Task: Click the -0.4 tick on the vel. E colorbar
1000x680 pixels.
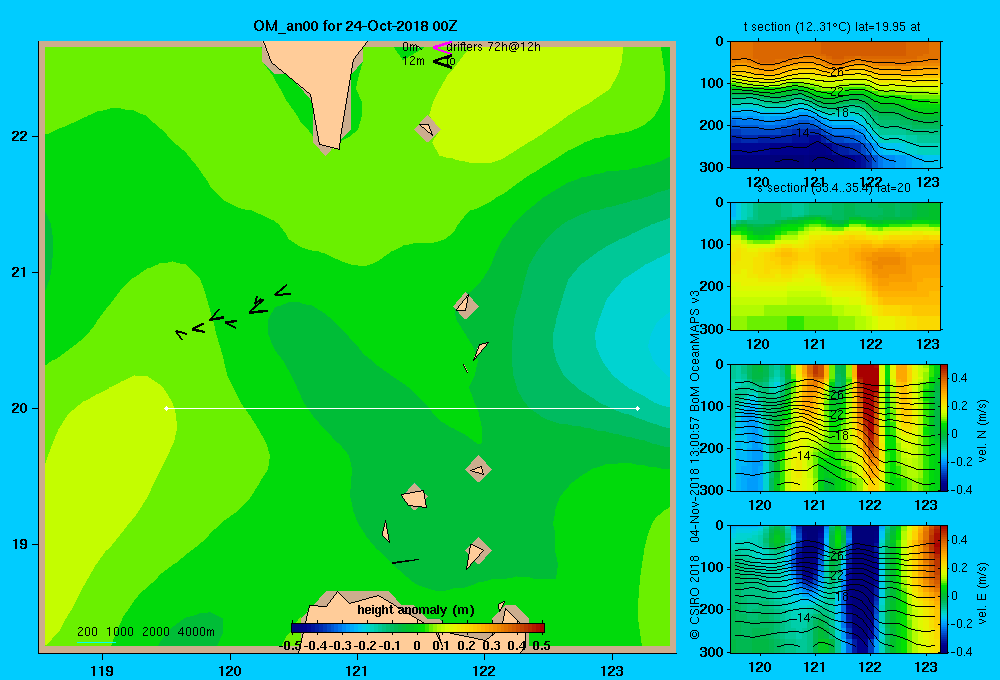Action: coord(962,651)
